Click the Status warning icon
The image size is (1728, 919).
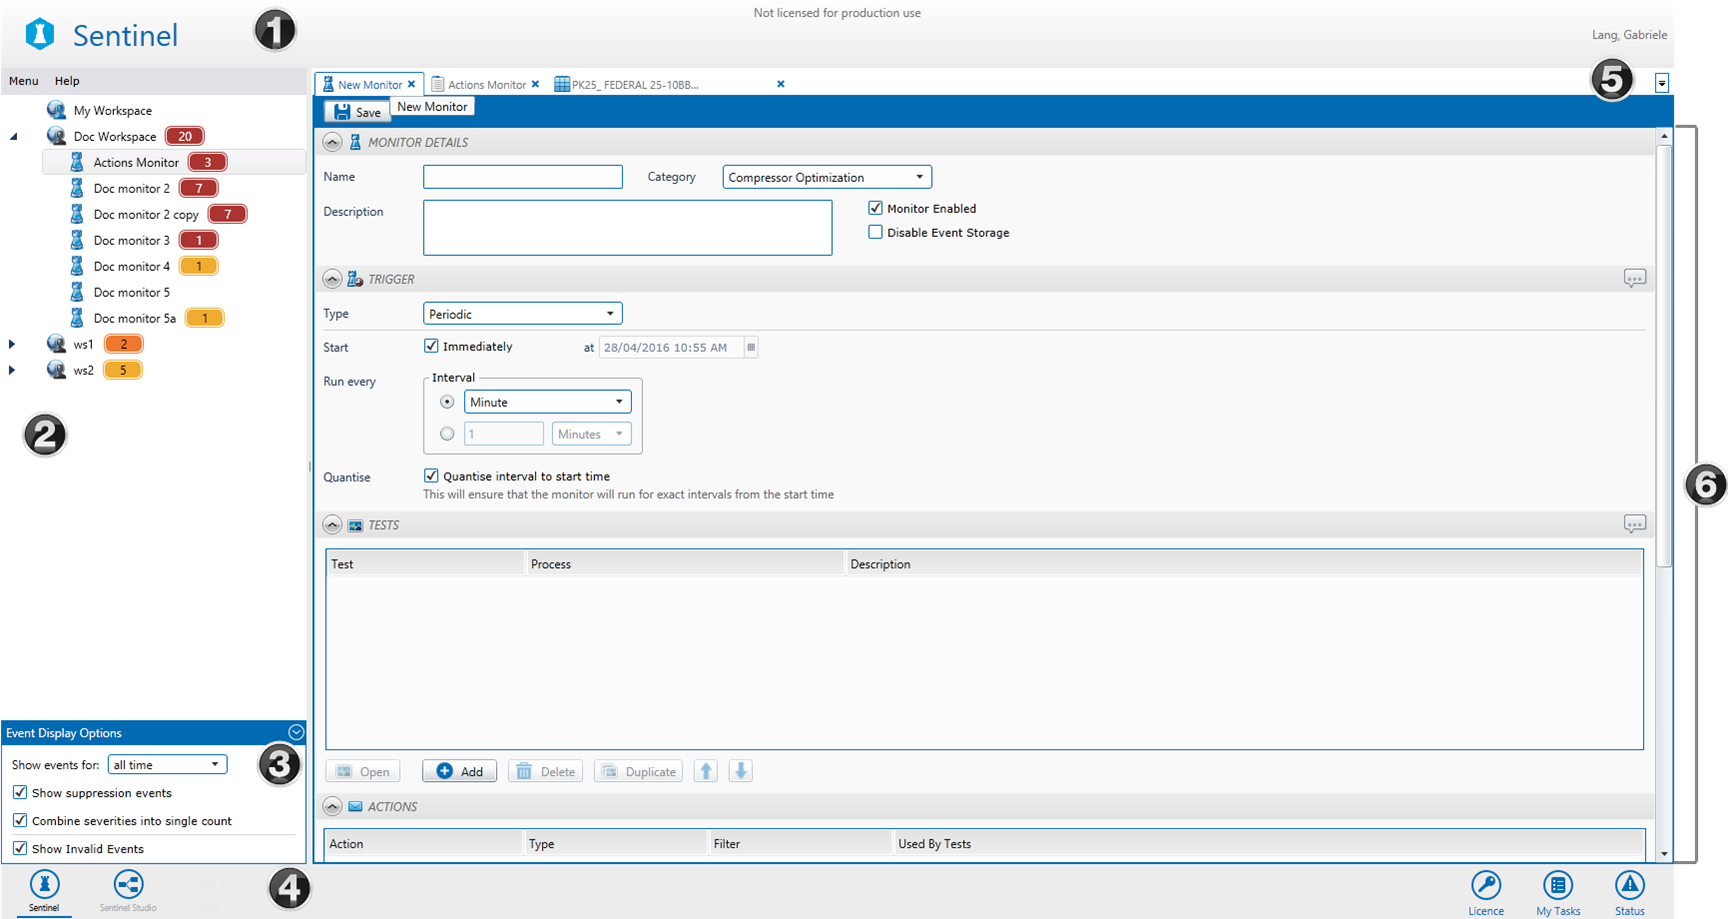click(x=1629, y=886)
